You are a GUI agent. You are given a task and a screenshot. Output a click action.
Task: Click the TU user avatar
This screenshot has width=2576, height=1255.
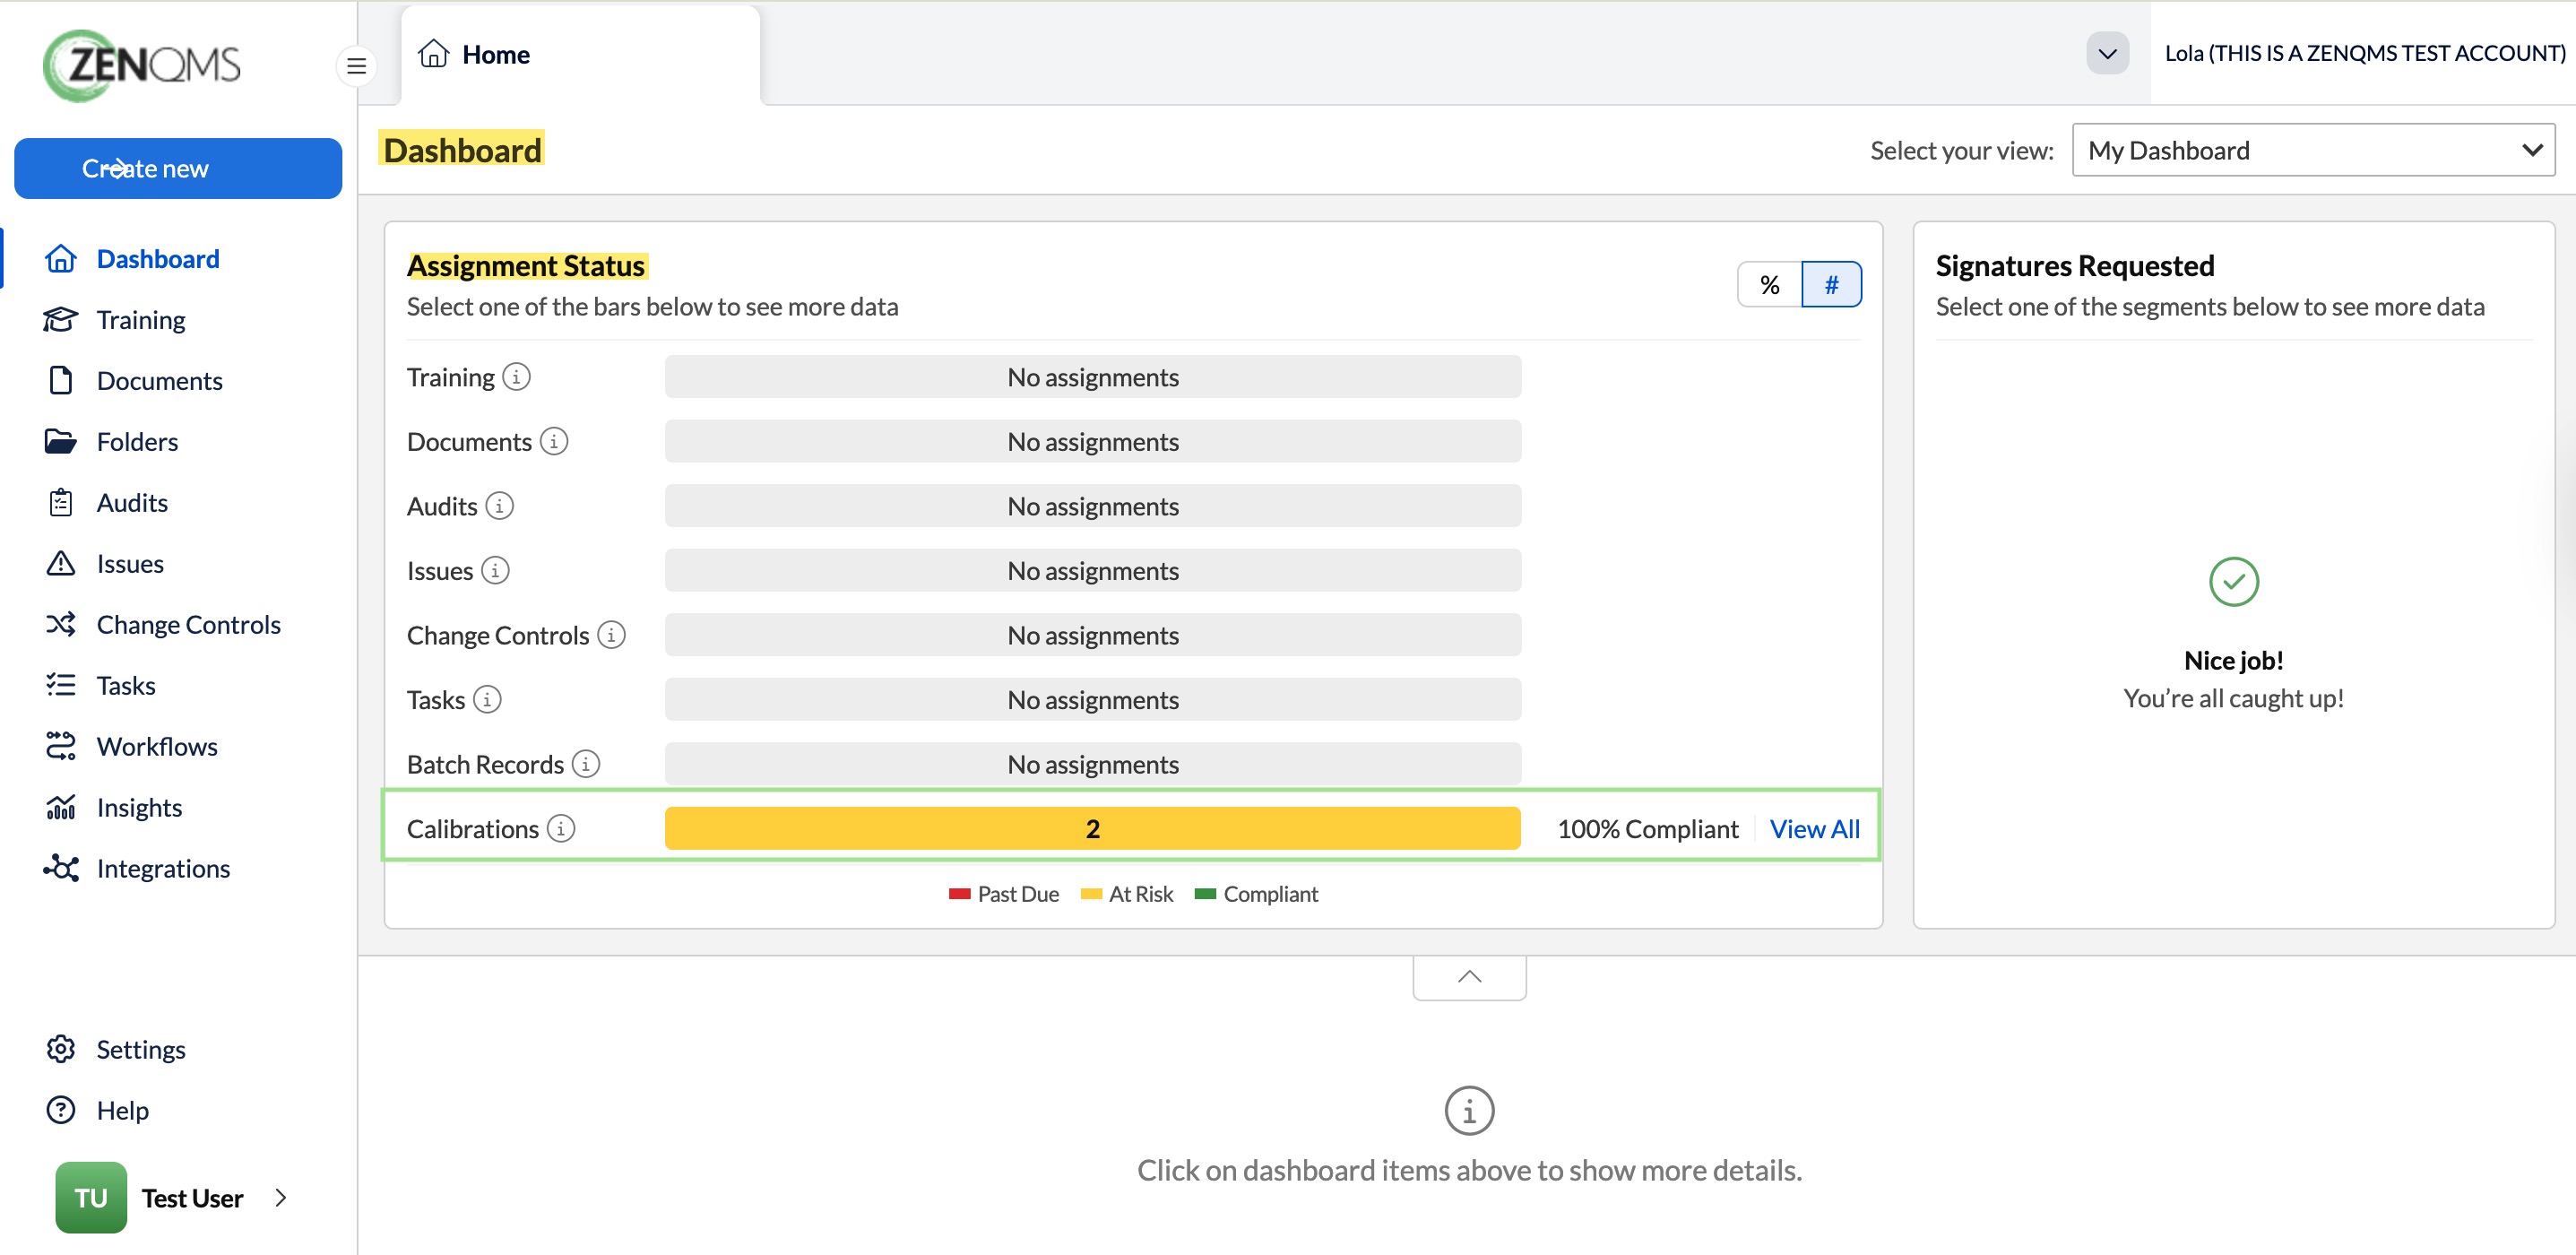tap(91, 1197)
